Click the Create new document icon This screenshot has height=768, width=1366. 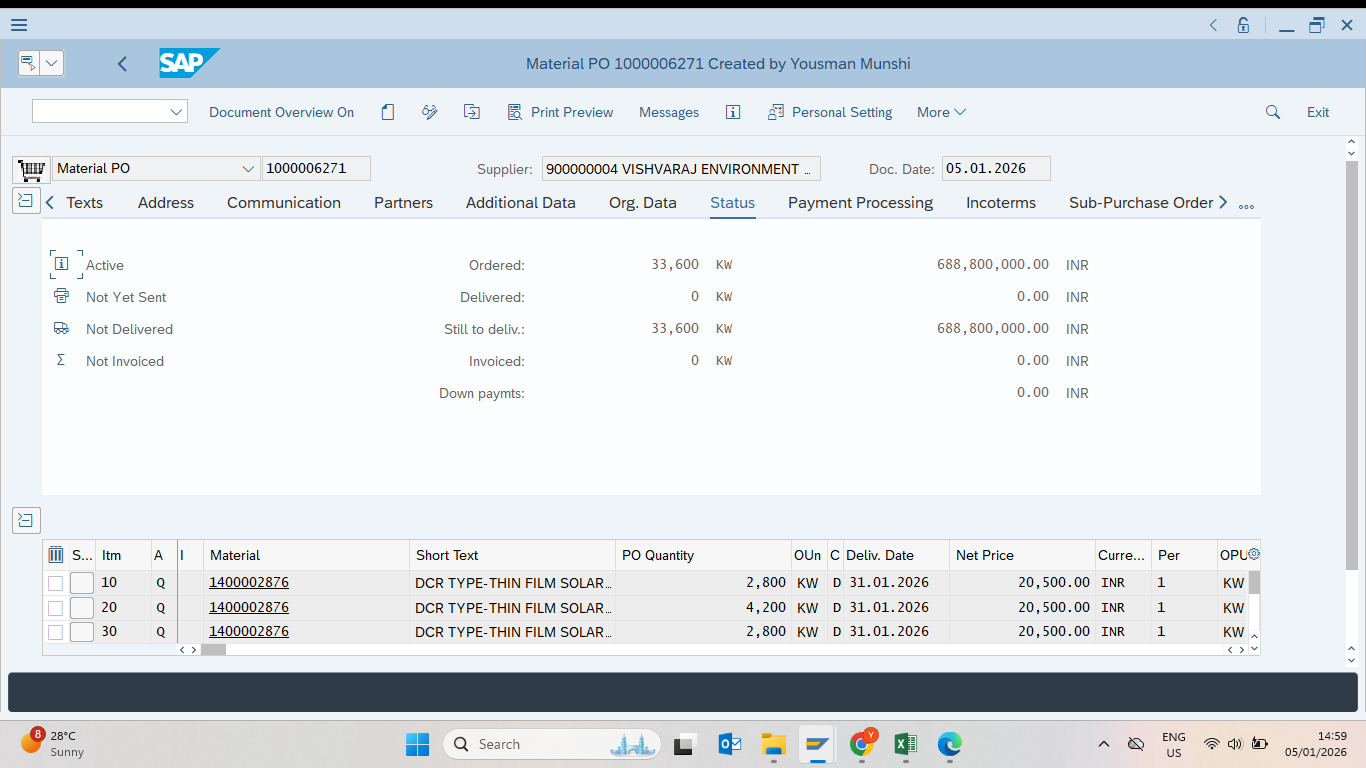point(388,112)
